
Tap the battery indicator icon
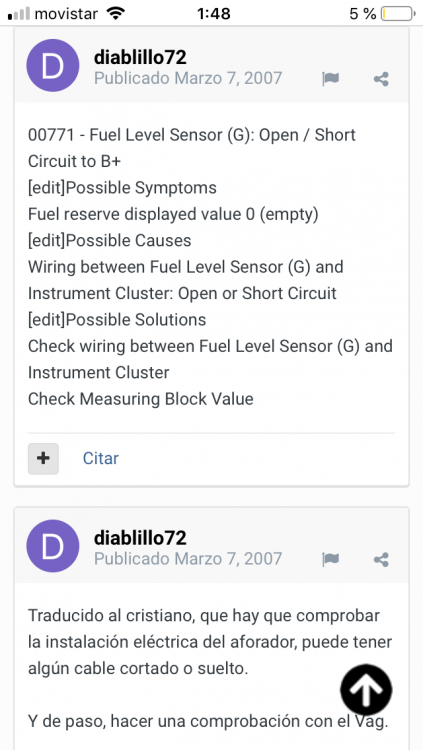coord(398,14)
